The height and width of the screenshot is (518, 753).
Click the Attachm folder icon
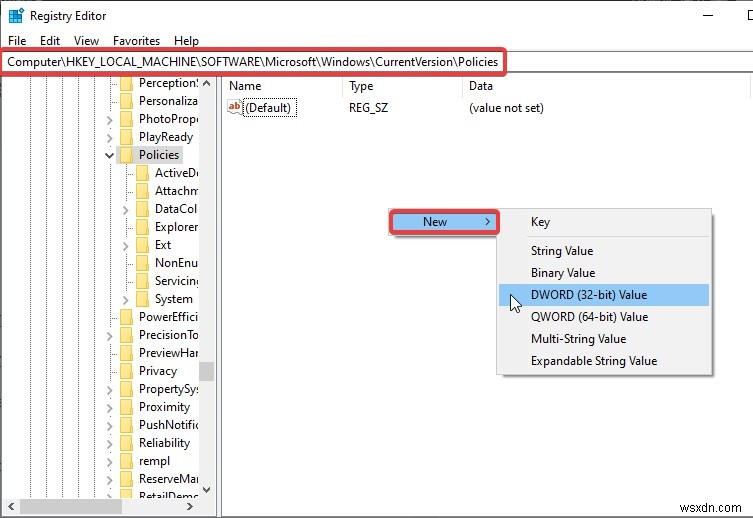[x=143, y=191]
